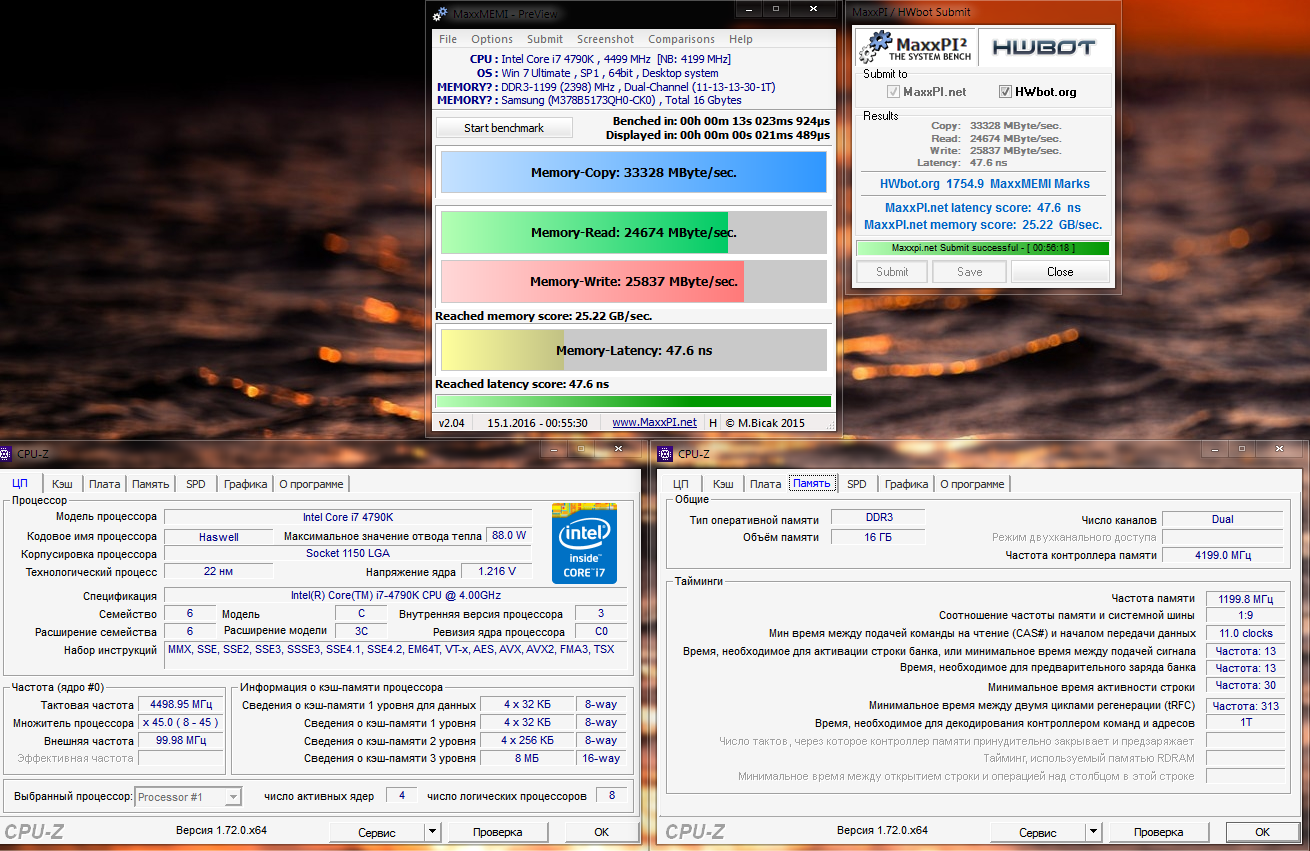The image size is (1310, 851).
Task: Click the HWBOT logo
Action: 1043,46
